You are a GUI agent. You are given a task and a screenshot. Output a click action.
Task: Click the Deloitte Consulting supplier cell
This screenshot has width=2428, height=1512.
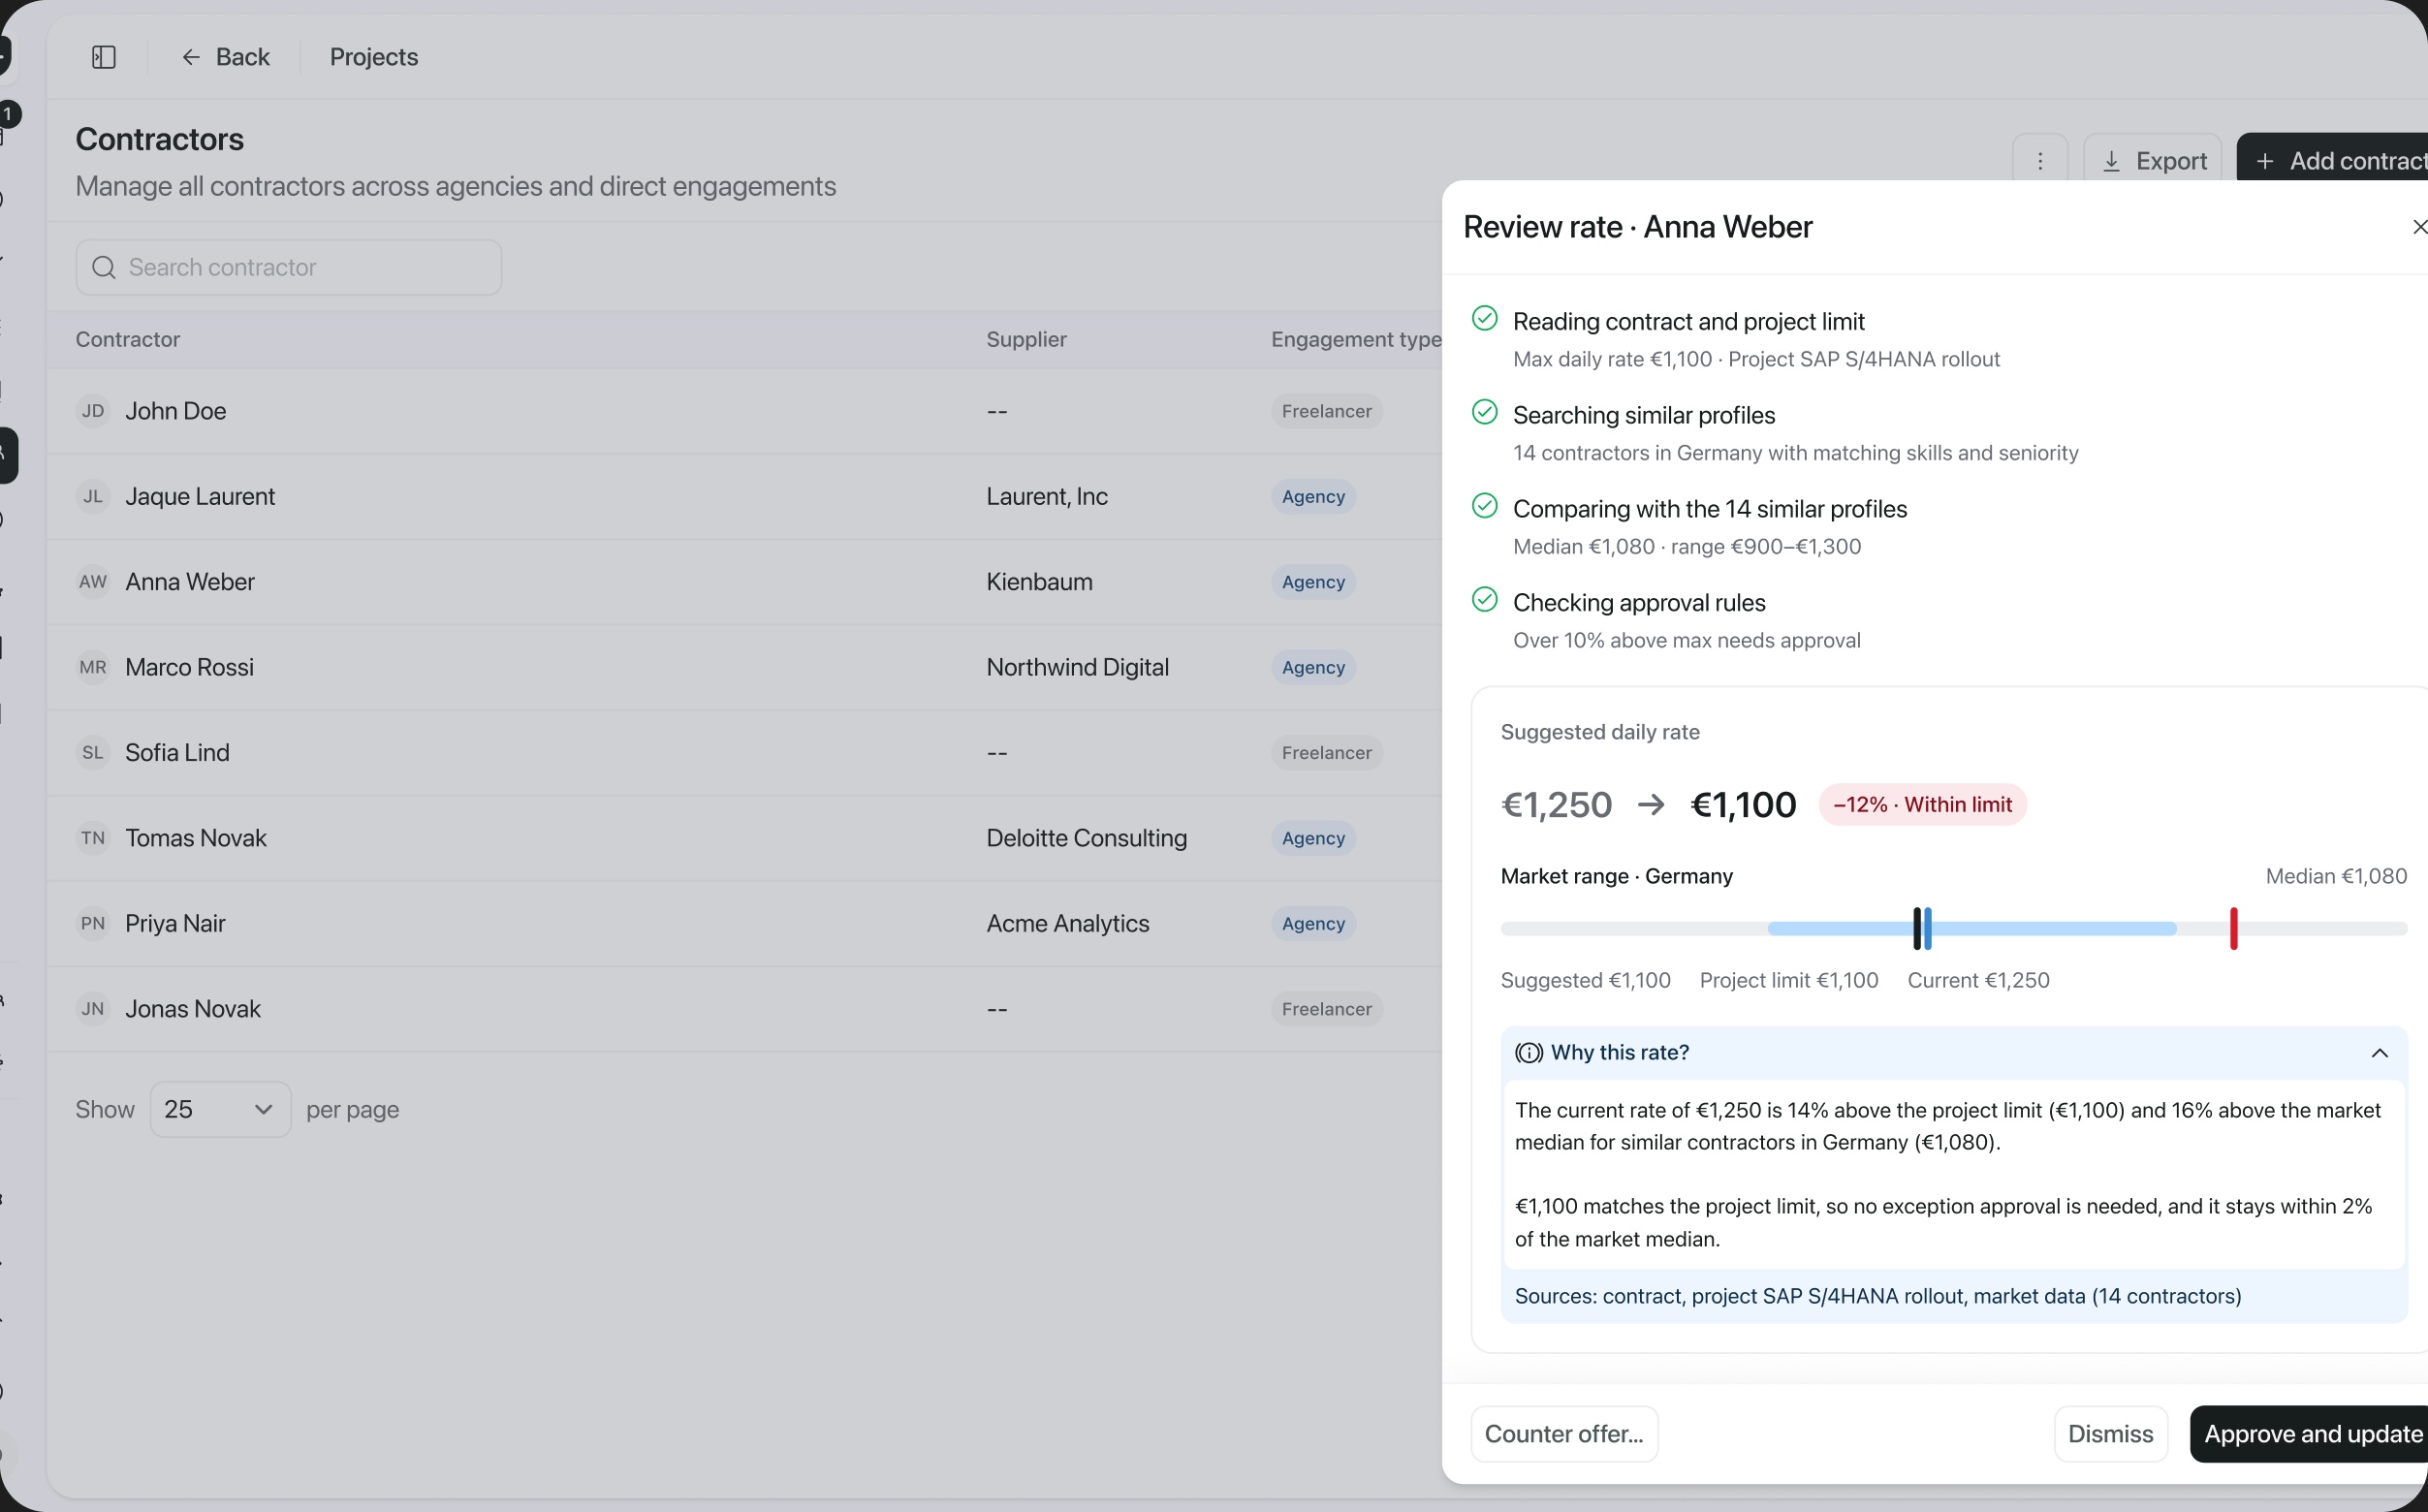1086,838
